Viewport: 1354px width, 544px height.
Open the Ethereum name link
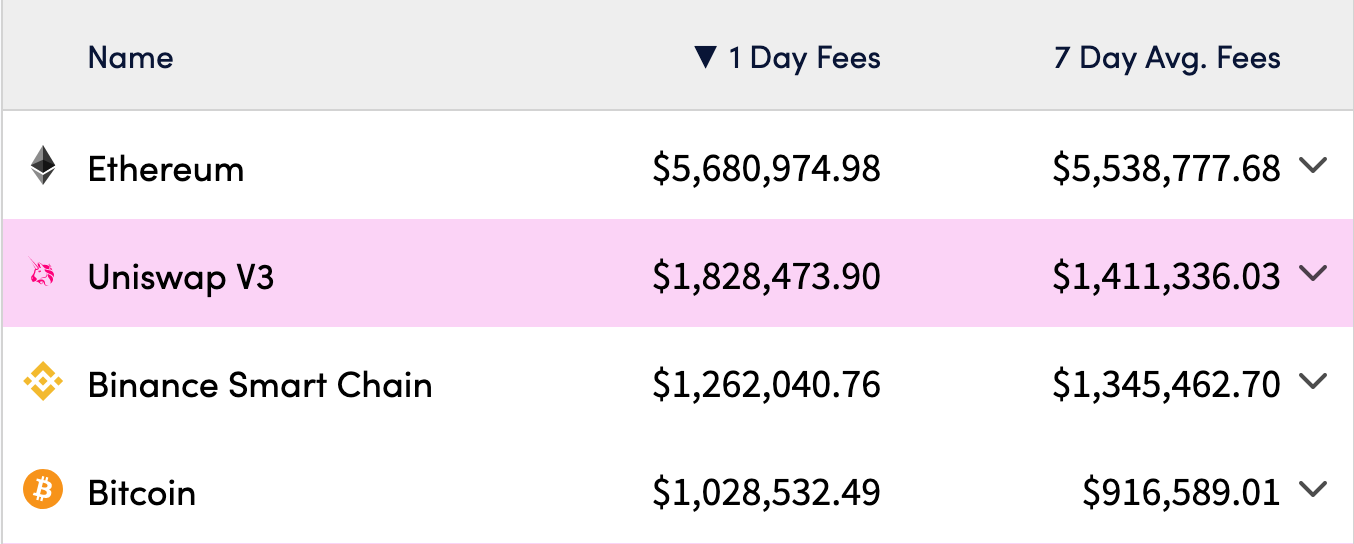[166, 169]
